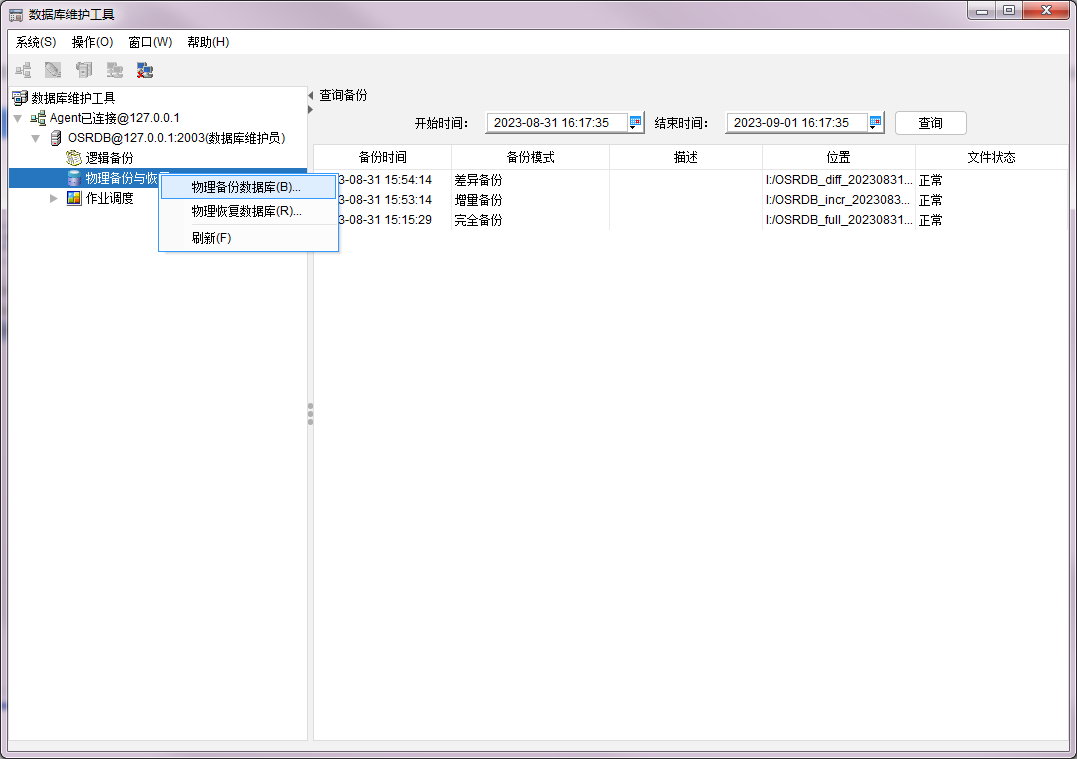The image size is (1077, 759).
Task: Open the 操作(O) menu
Action: pos(92,42)
